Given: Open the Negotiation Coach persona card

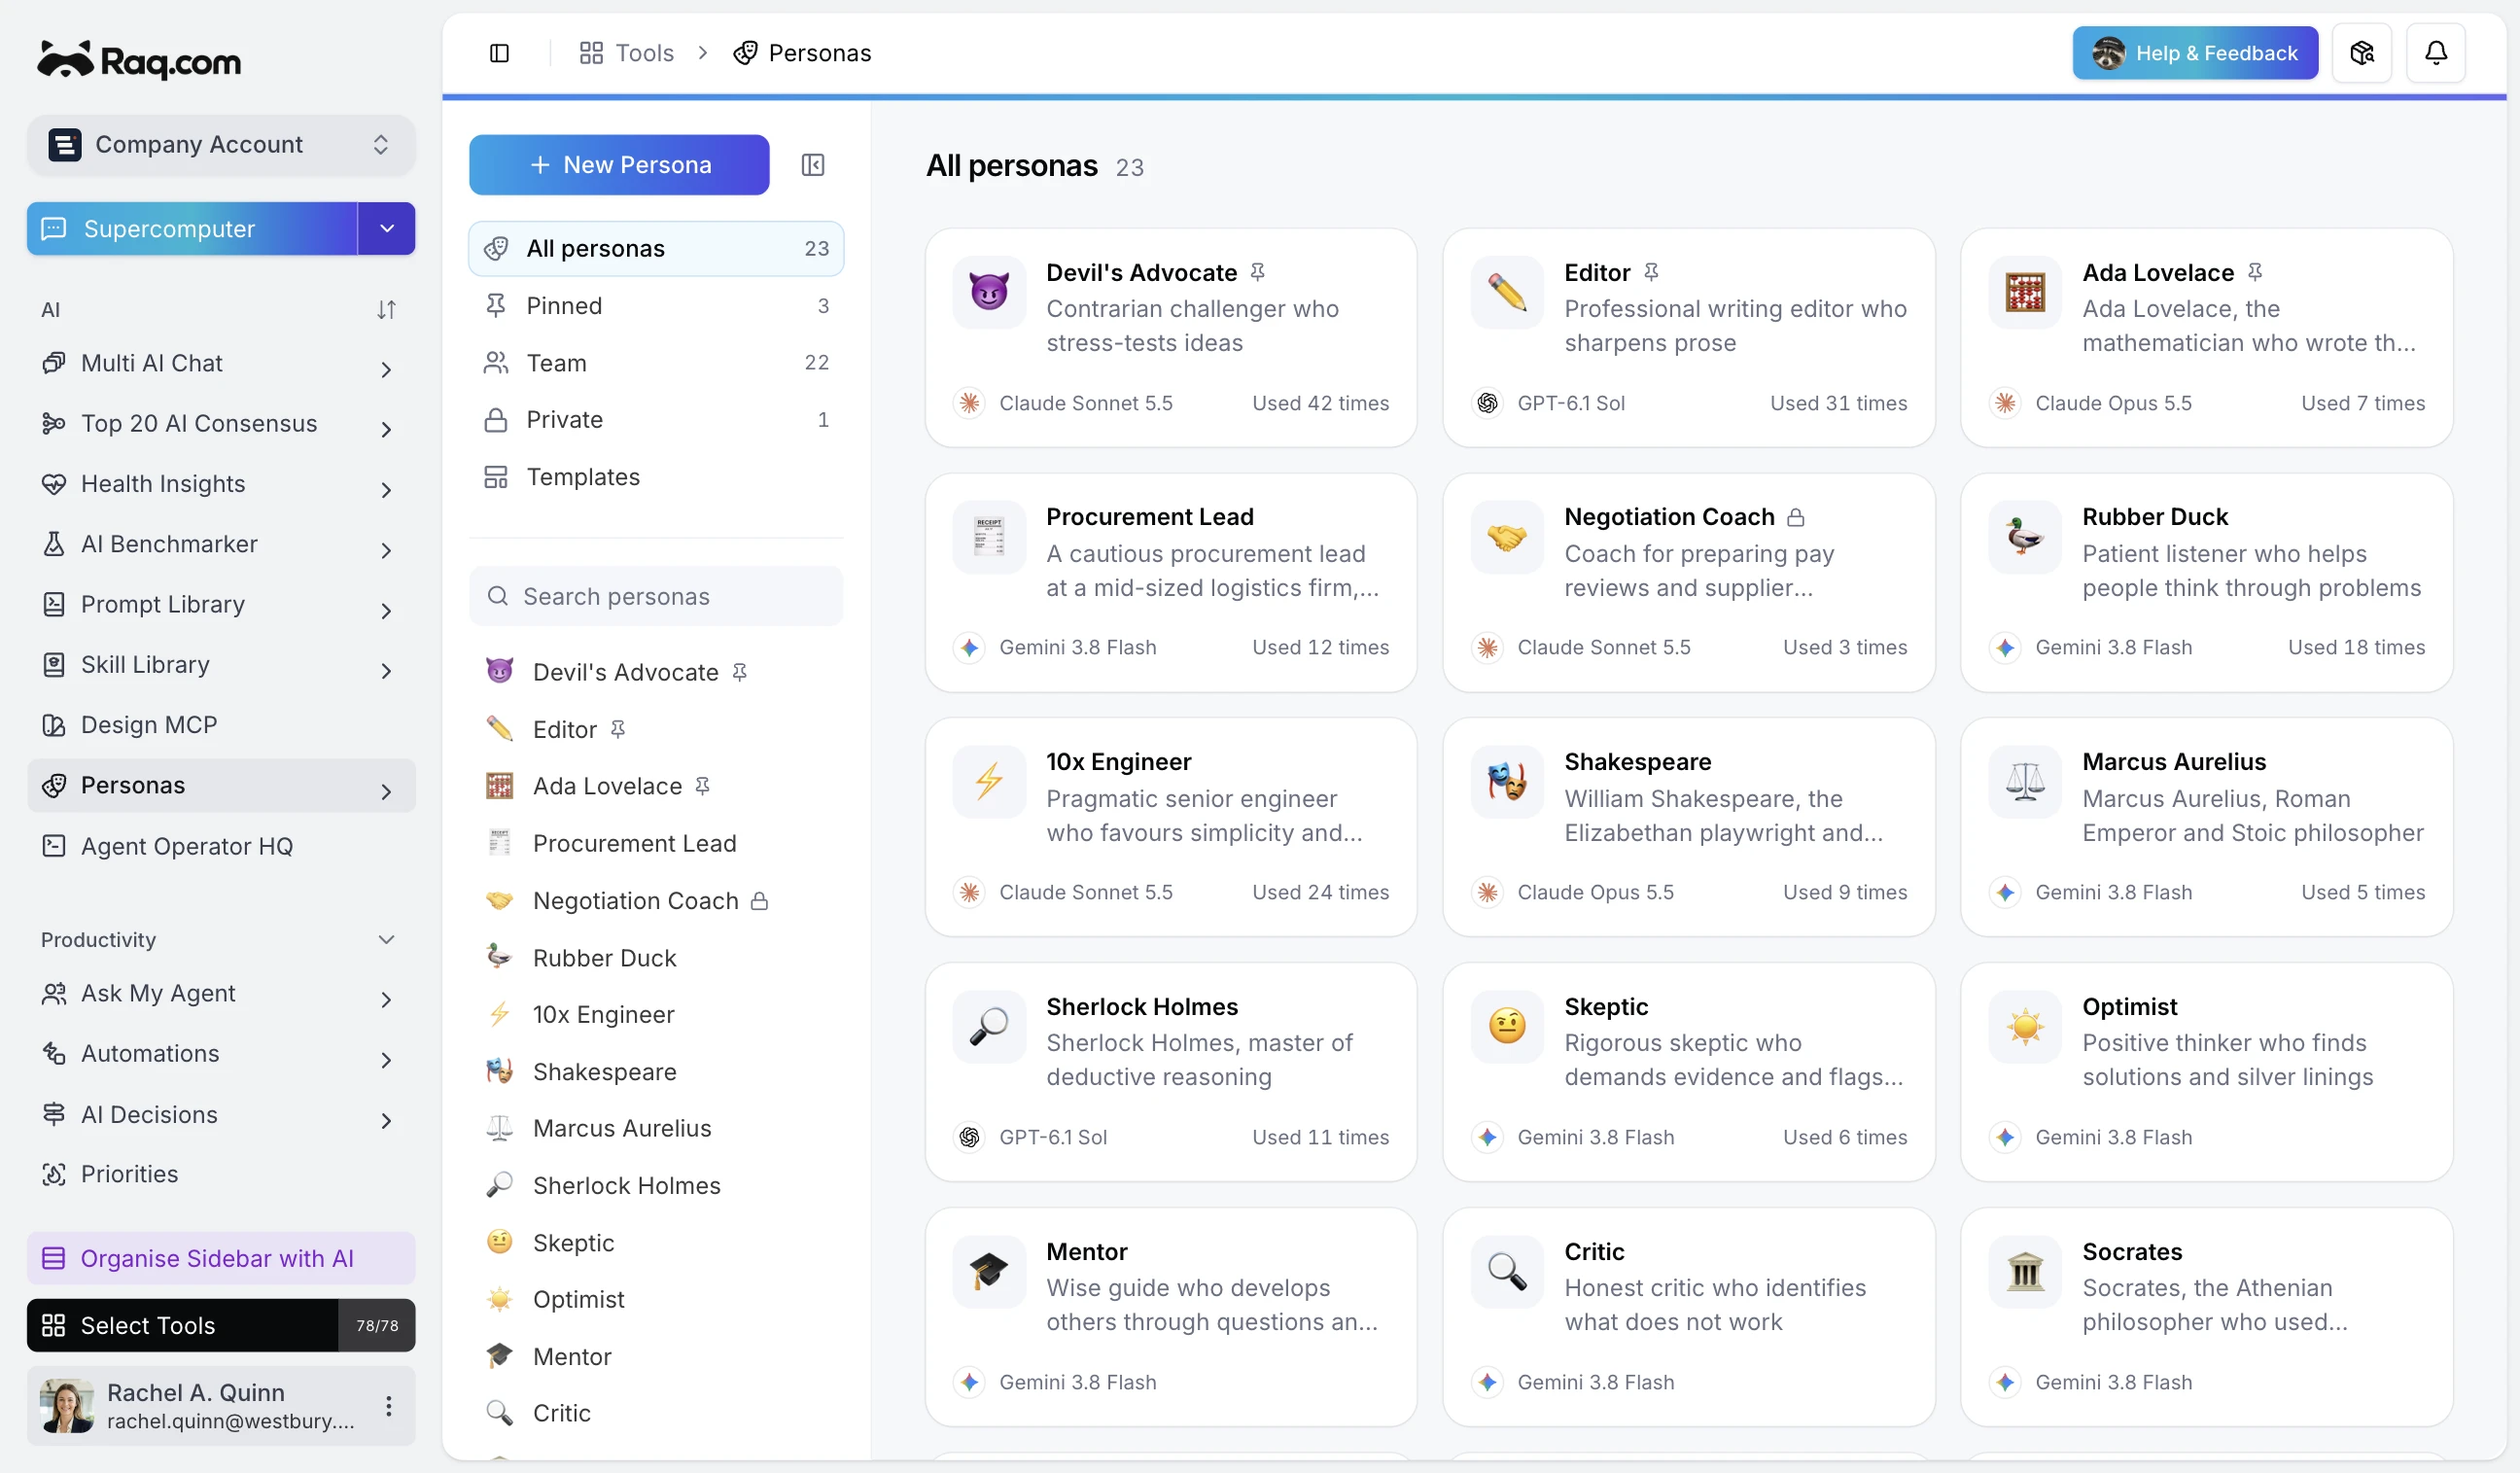Looking at the screenshot, I should pyautogui.click(x=1688, y=583).
